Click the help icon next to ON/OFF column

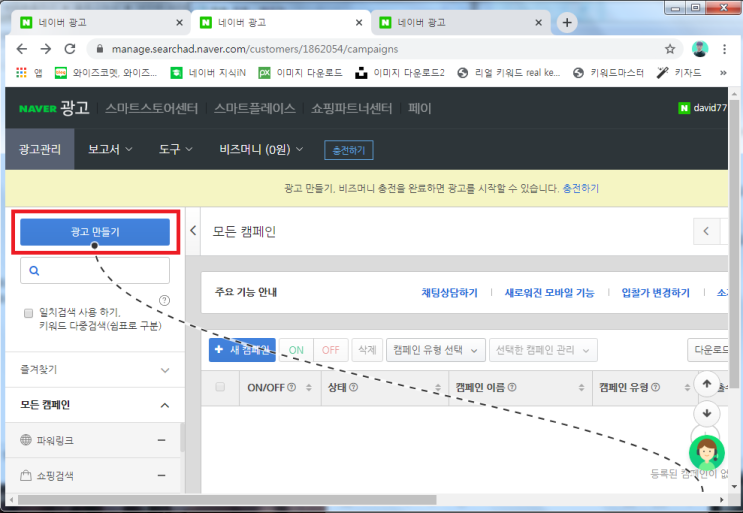coord(292,387)
